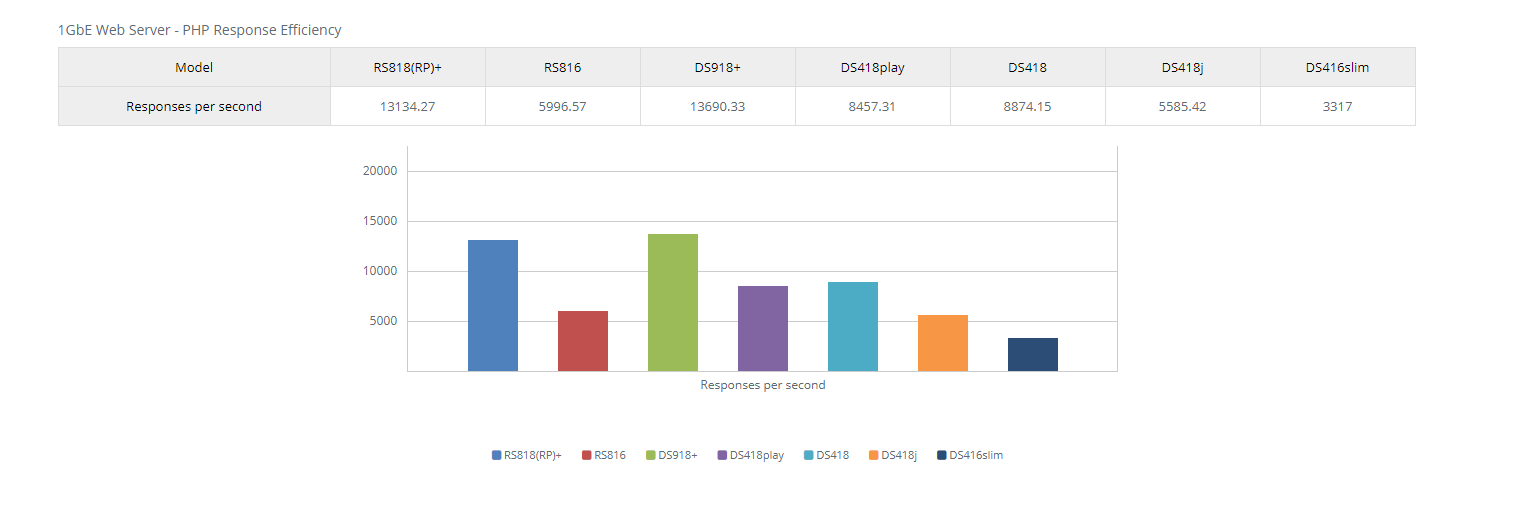Click the Responses per second row header
1526x510 pixels.
click(x=194, y=106)
